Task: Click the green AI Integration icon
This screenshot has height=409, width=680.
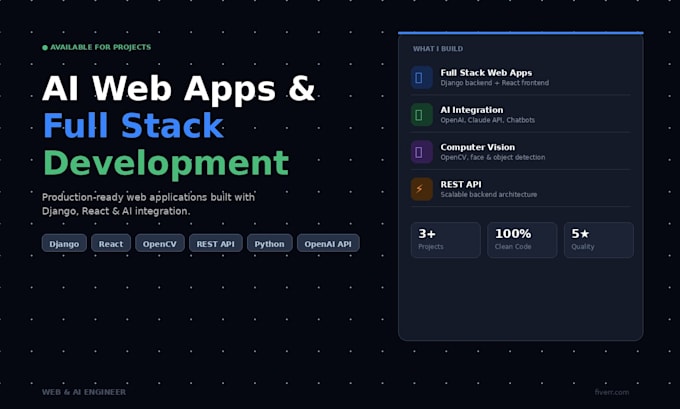Action: (422, 115)
